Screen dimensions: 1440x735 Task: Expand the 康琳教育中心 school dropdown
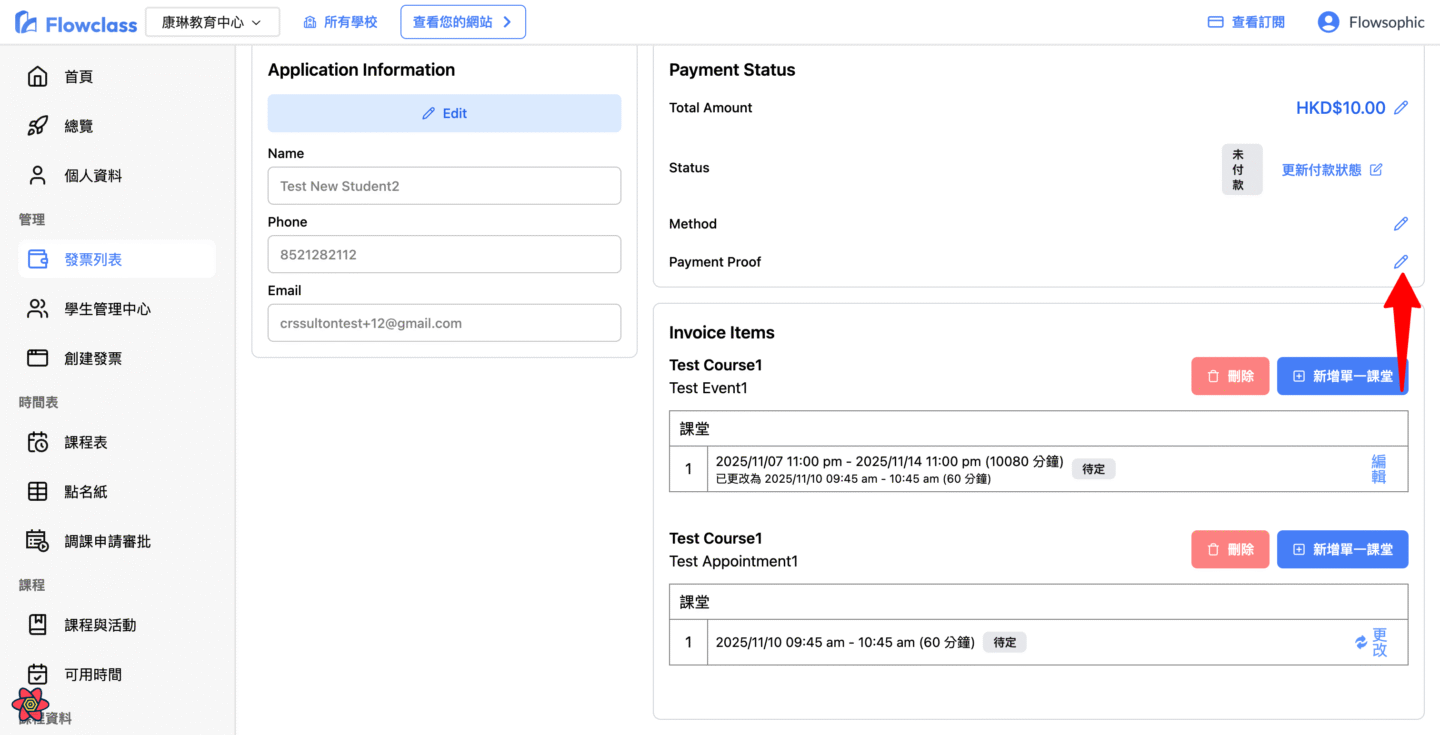(x=212, y=22)
